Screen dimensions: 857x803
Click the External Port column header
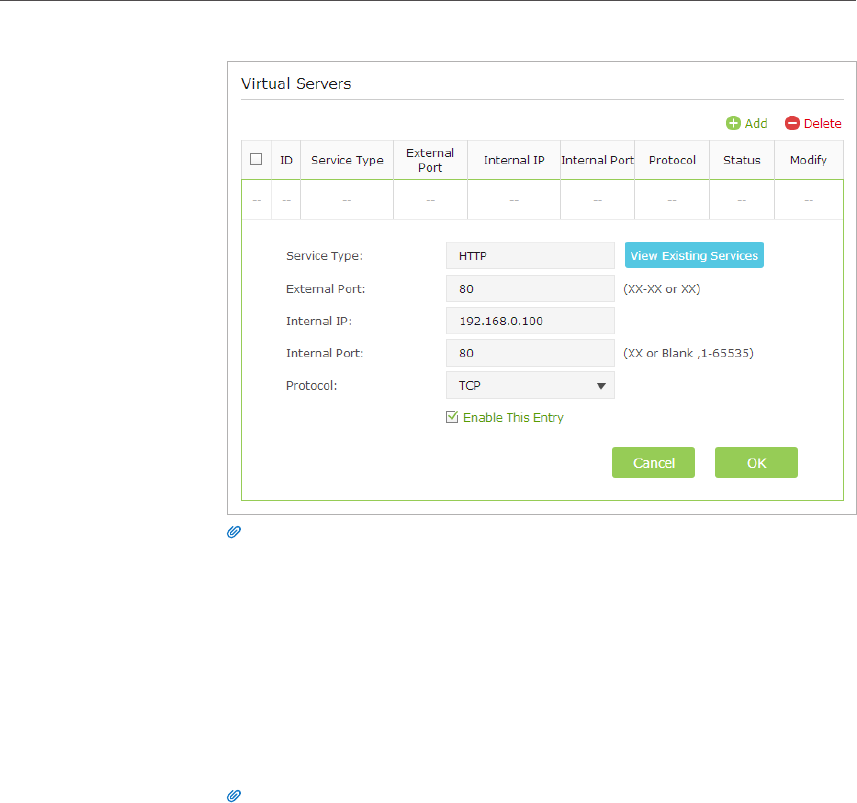pyautogui.click(x=430, y=160)
